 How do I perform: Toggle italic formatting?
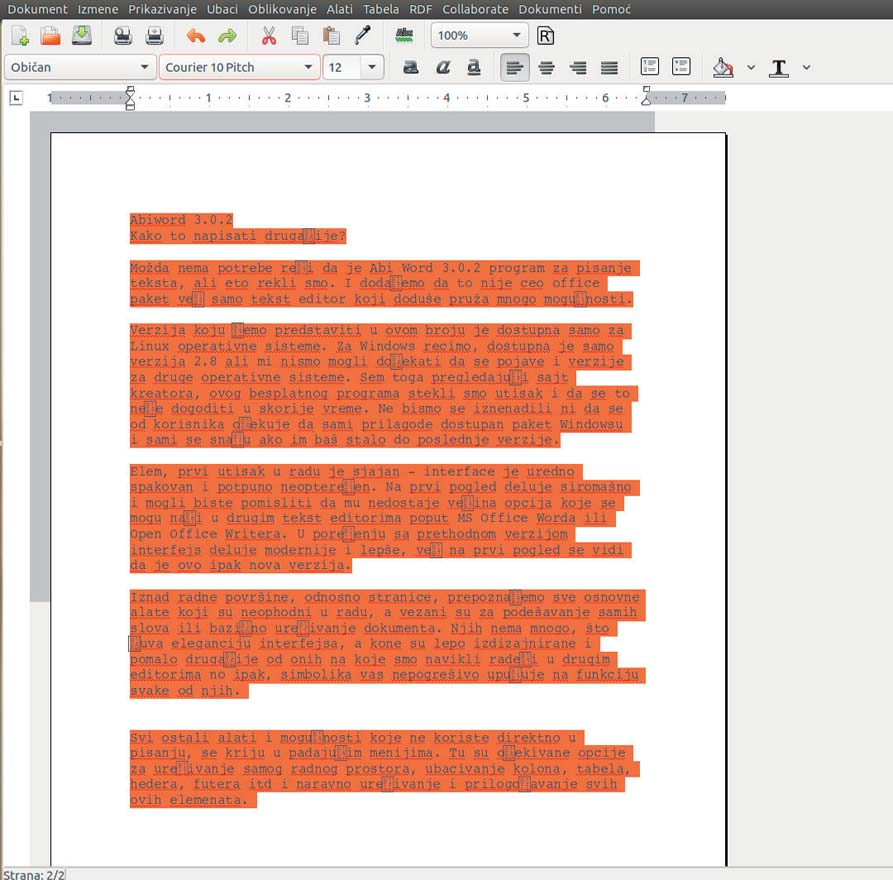pos(443,67)
